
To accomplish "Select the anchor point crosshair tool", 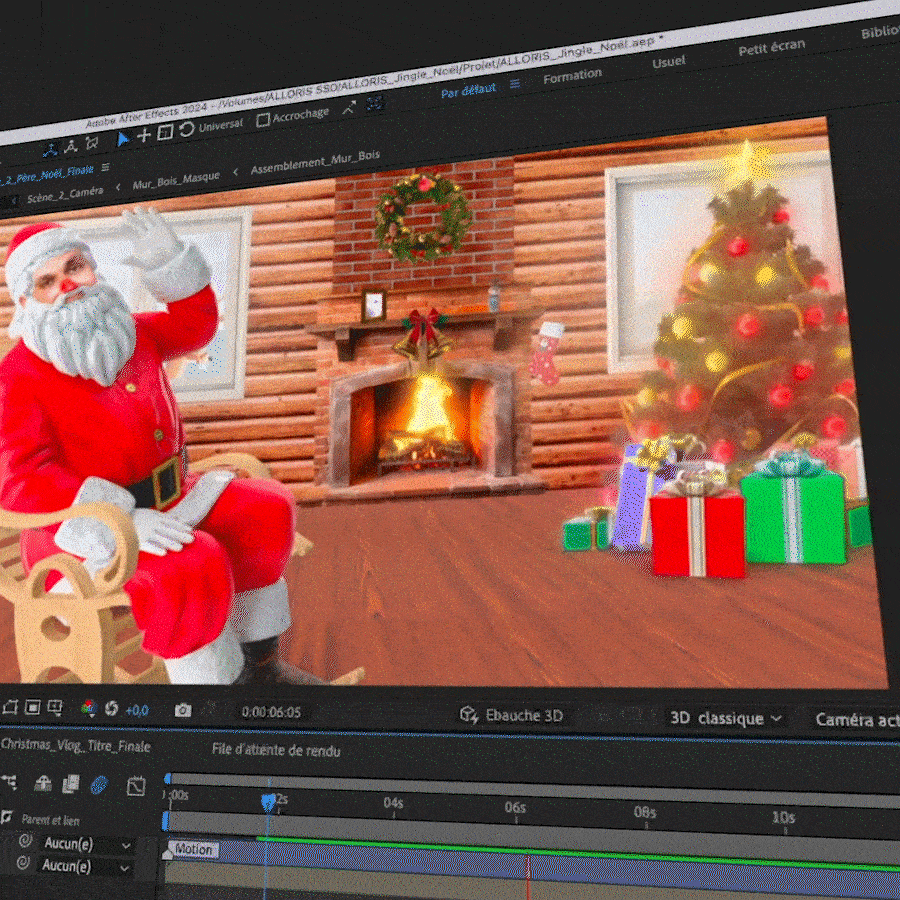I will tap(144, 135).
